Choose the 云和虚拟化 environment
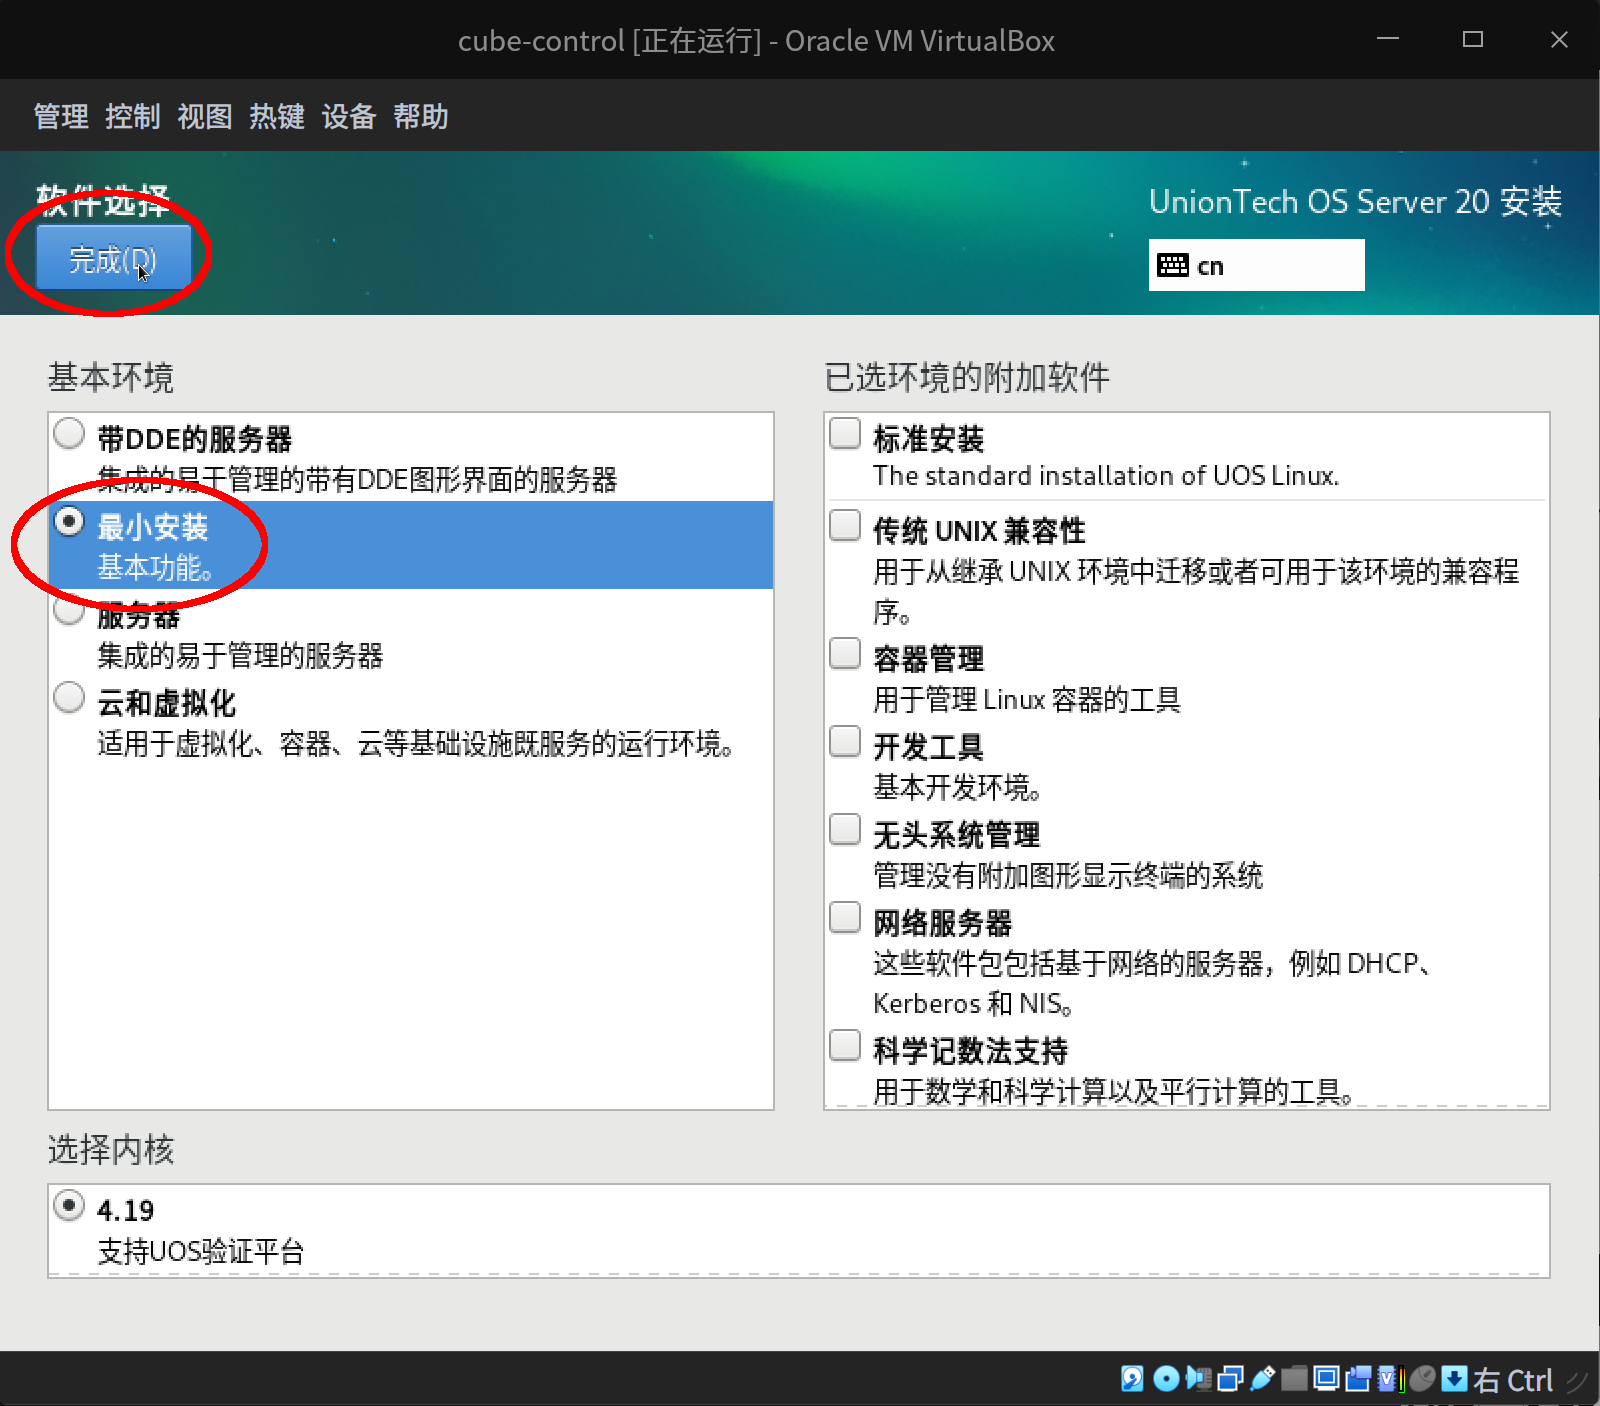 coord(68,697)
